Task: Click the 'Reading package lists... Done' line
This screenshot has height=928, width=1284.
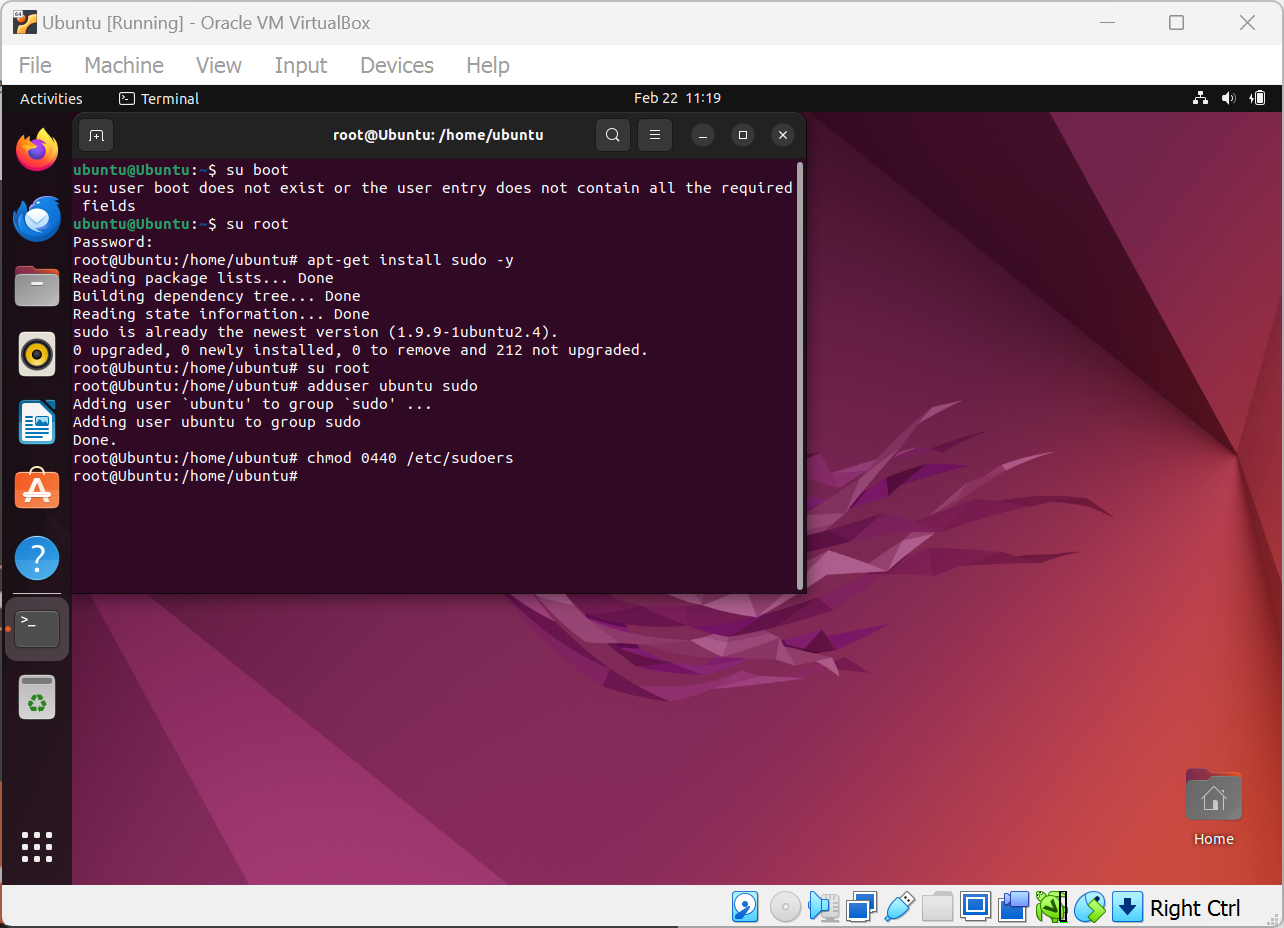Action: (203, 278)
